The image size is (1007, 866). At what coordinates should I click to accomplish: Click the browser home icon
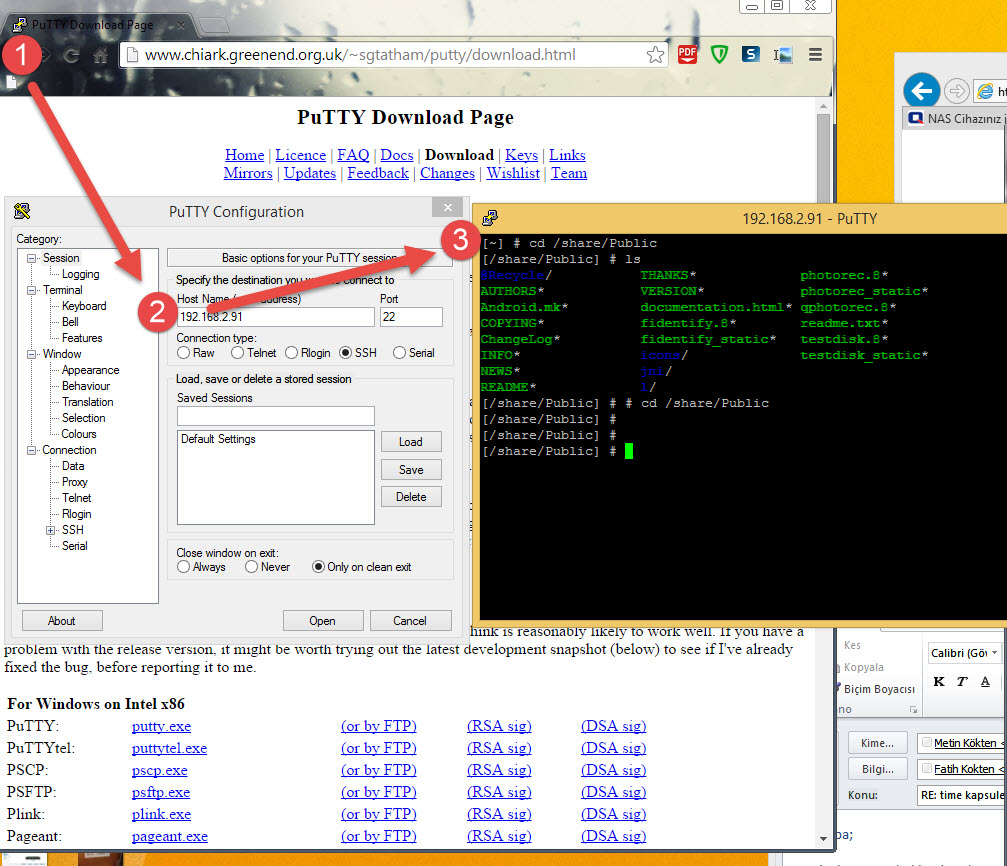[x=101, y=55]
